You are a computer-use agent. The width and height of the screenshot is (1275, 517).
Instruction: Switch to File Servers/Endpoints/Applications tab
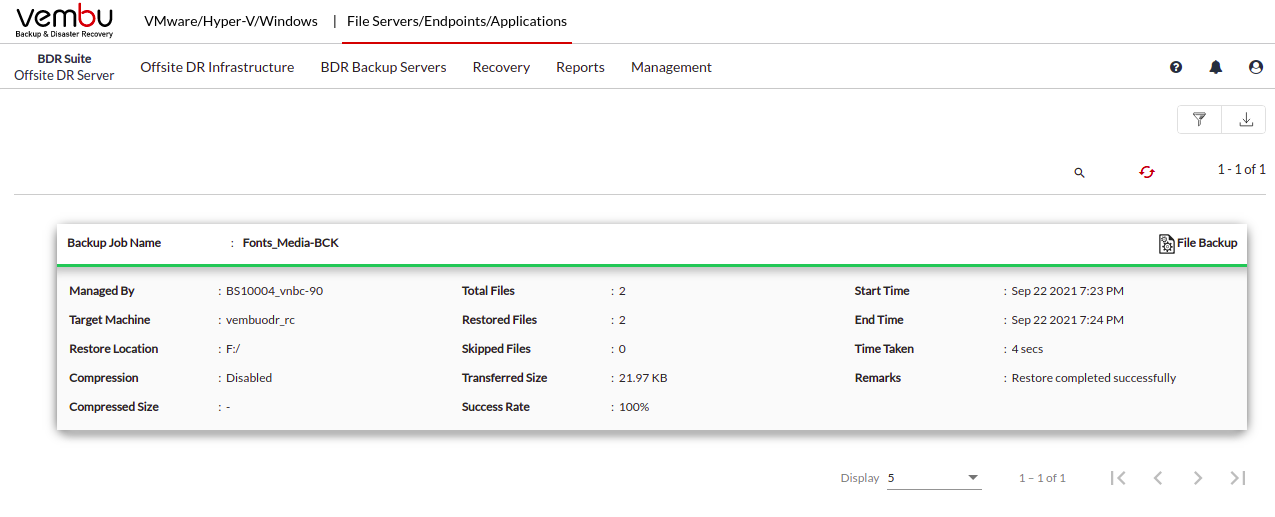(457, 21)
